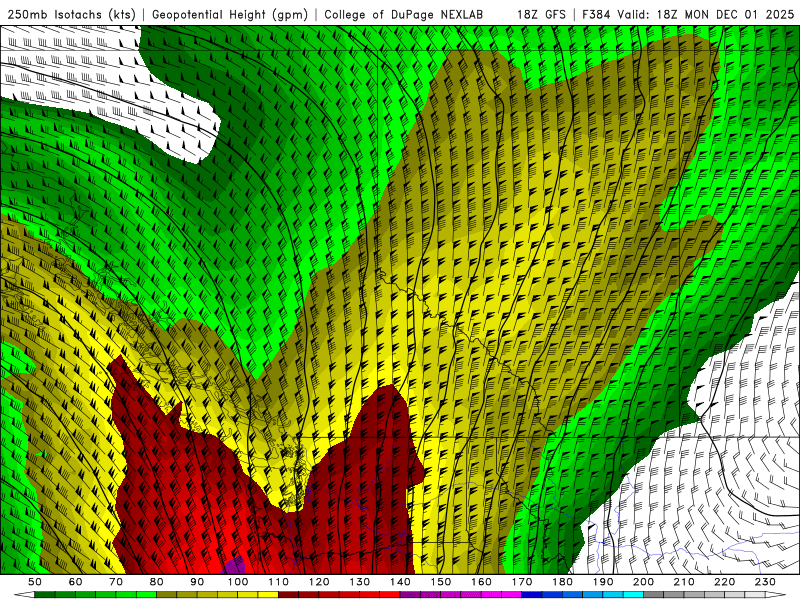The image size is (800, 600).
Task: Select the dark blue swatch starting at 170 kts
Action: click(532, 595)
